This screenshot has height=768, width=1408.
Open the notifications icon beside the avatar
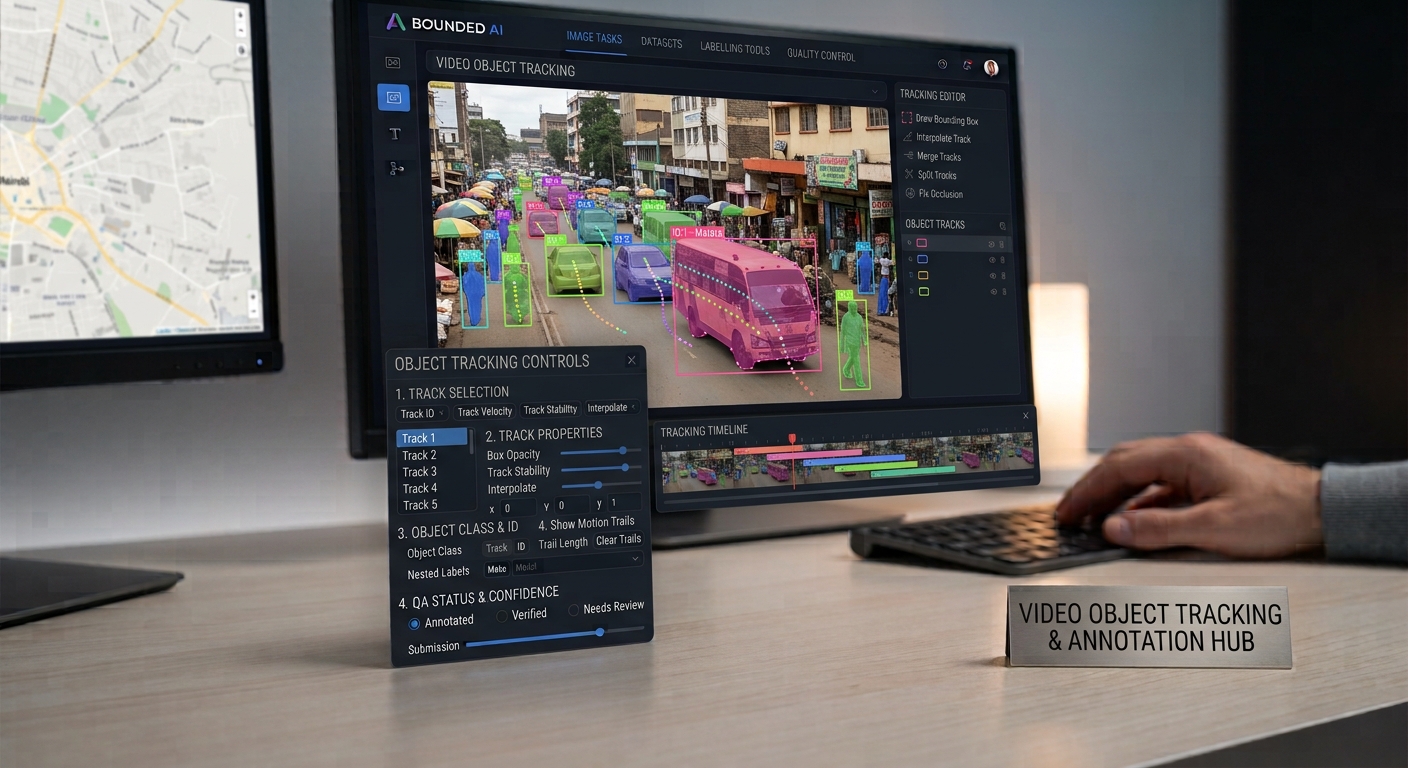[967, 66]
